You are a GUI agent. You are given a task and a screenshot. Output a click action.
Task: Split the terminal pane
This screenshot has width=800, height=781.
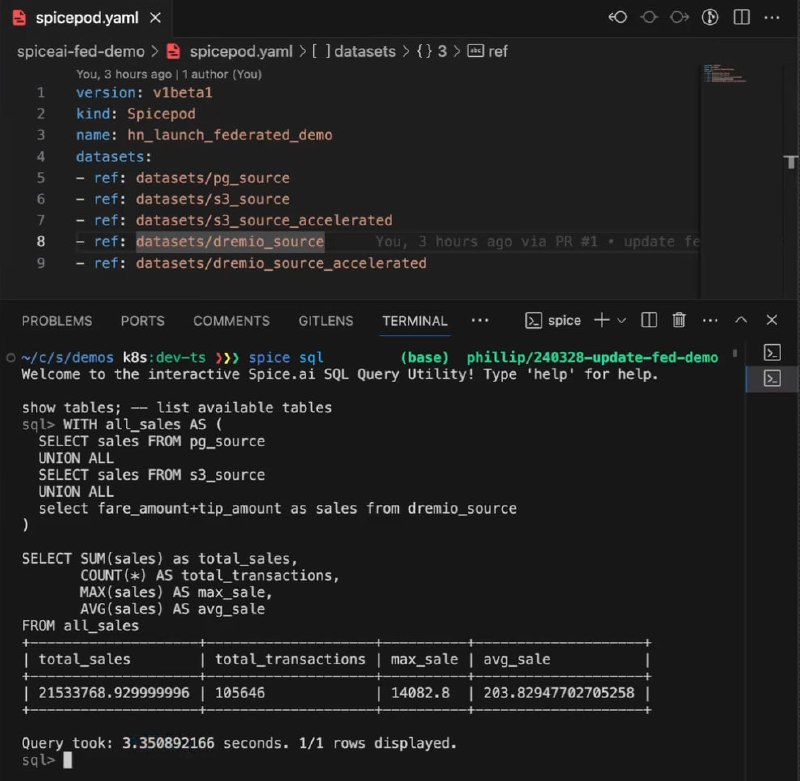(x=649, y=320)
